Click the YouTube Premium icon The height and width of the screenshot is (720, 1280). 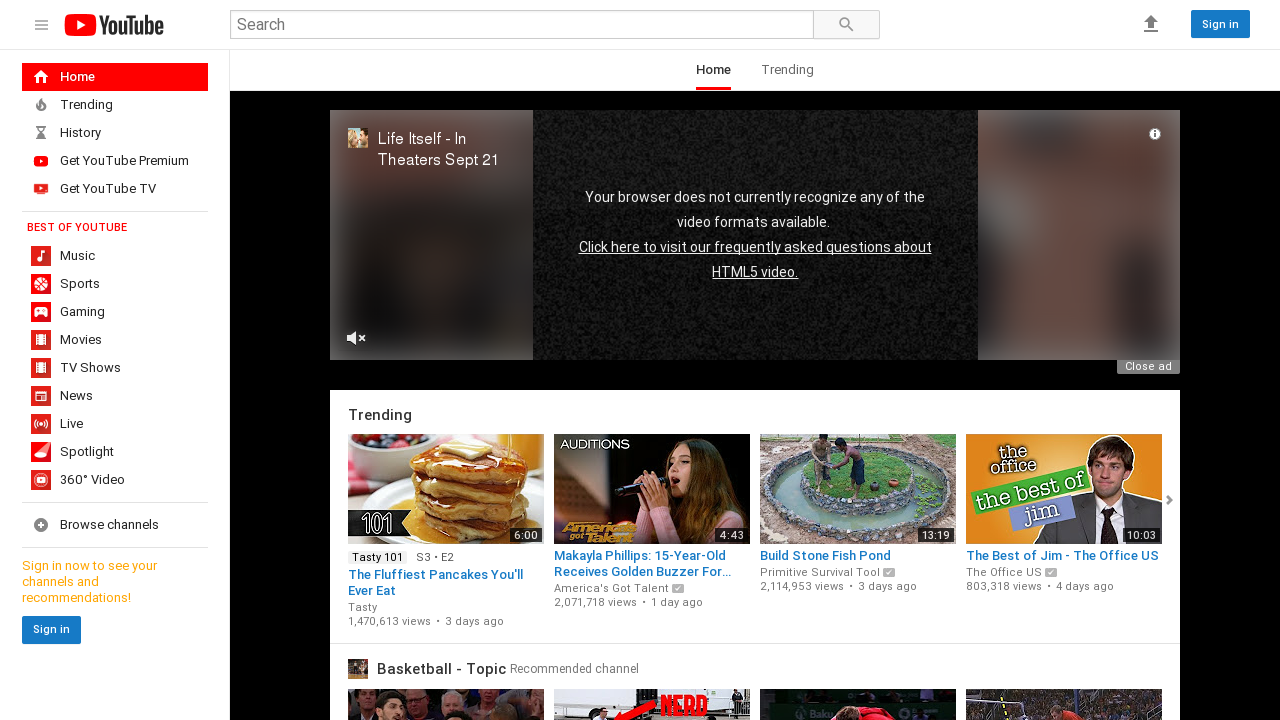pyautogui.click(x=41, y=161)
